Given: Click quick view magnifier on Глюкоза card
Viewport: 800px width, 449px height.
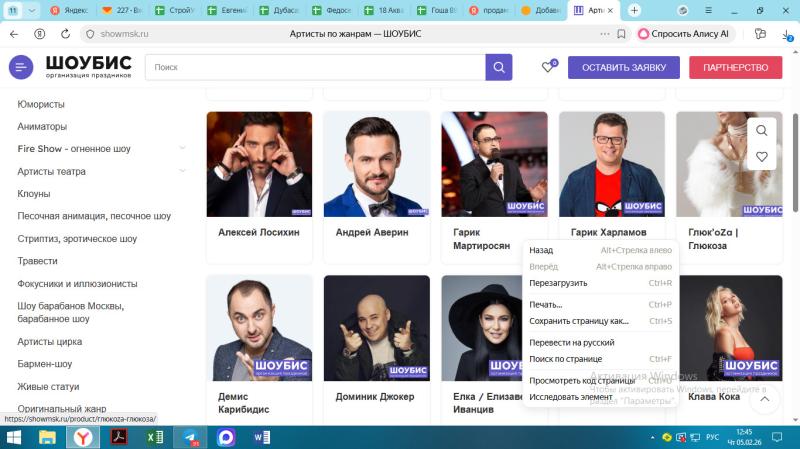Looking at the screenshot, I should coord(761,131).
